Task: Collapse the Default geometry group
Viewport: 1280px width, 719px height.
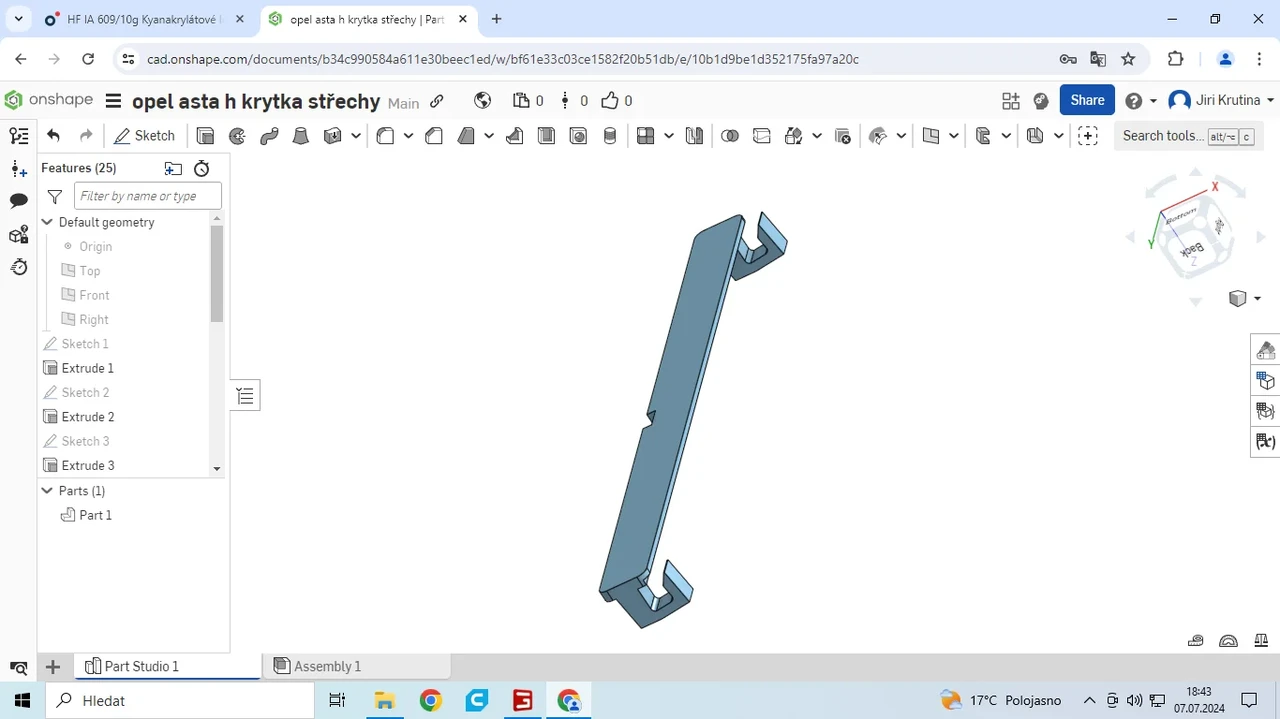Action: [x=47, y=222]
